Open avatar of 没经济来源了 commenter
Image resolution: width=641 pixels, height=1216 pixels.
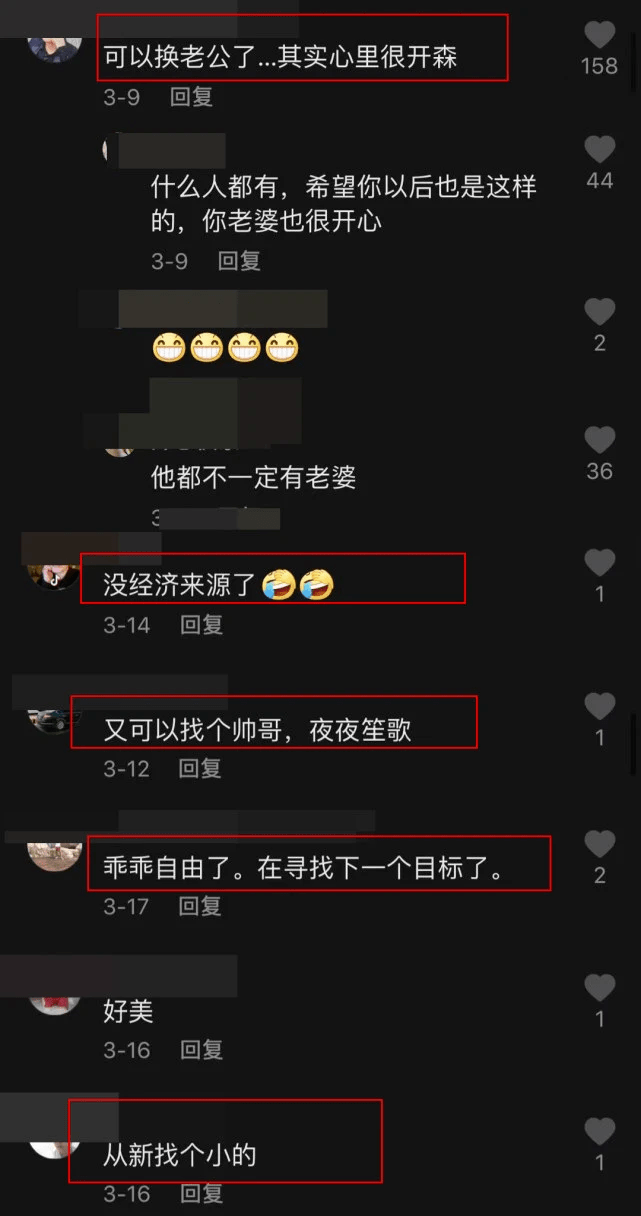point(54,576)
